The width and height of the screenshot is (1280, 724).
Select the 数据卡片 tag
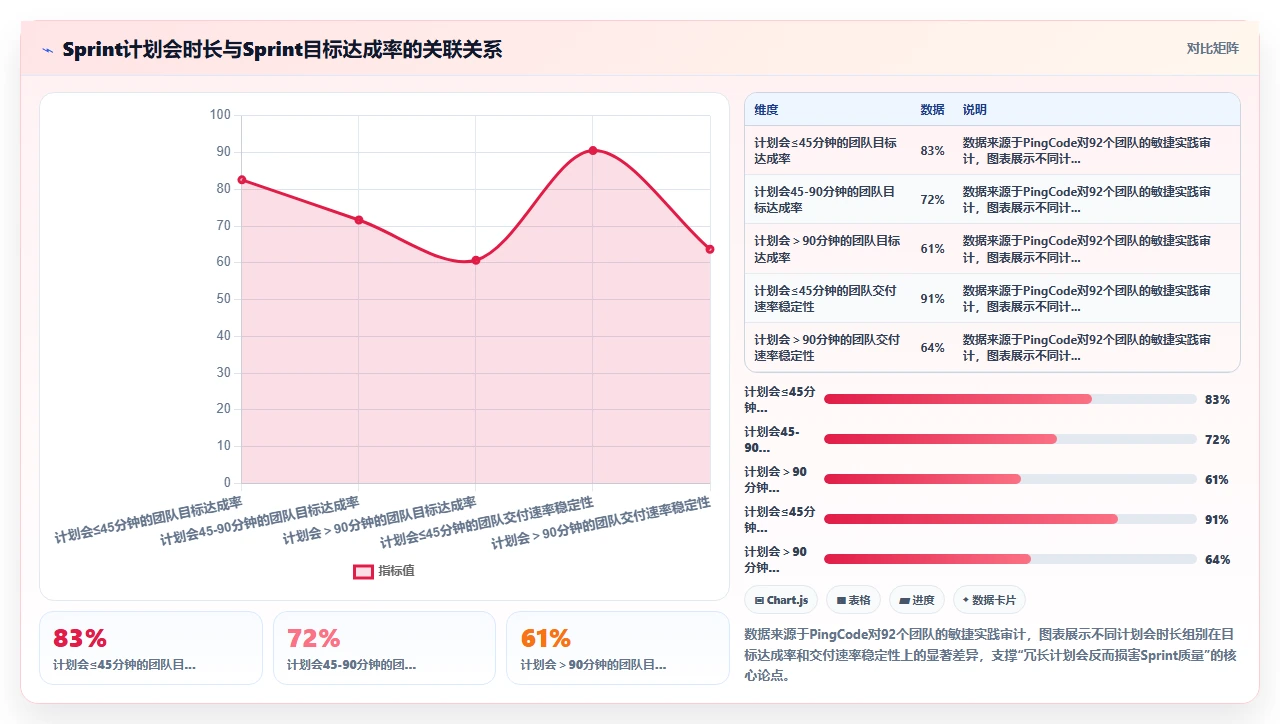(x=989, y=600)
